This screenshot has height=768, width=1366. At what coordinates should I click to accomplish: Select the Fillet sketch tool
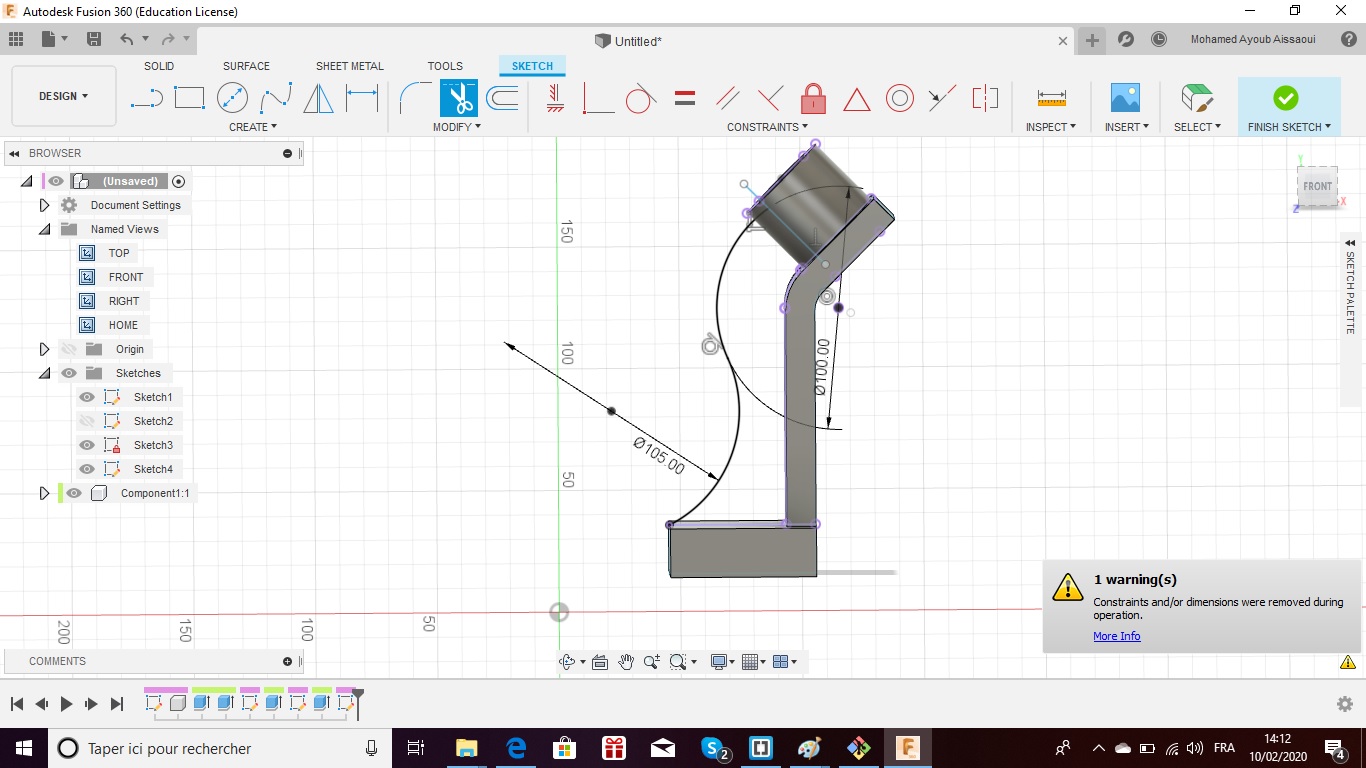coord(415,98)
